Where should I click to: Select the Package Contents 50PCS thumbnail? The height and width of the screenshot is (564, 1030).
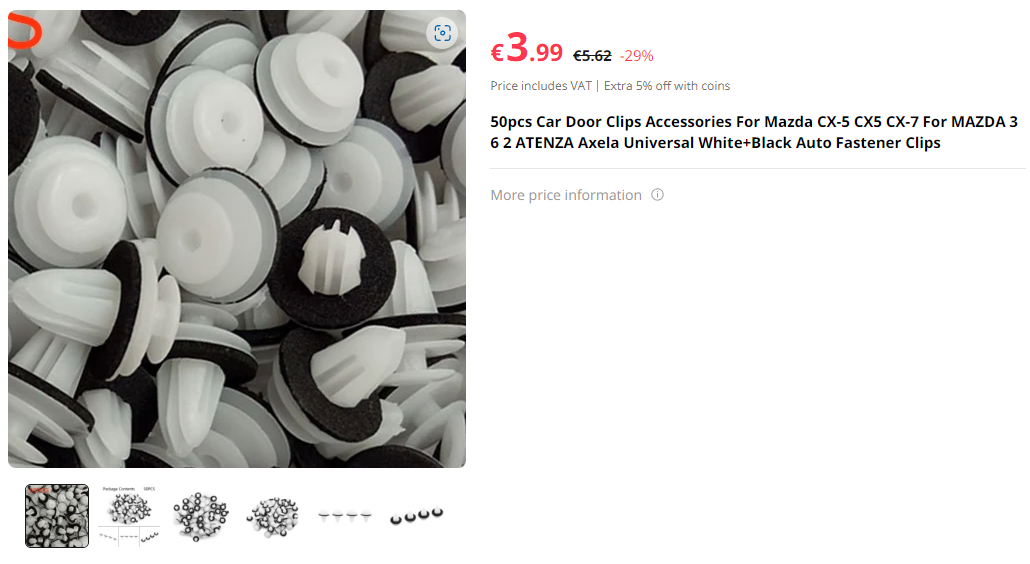pos(129,516)
